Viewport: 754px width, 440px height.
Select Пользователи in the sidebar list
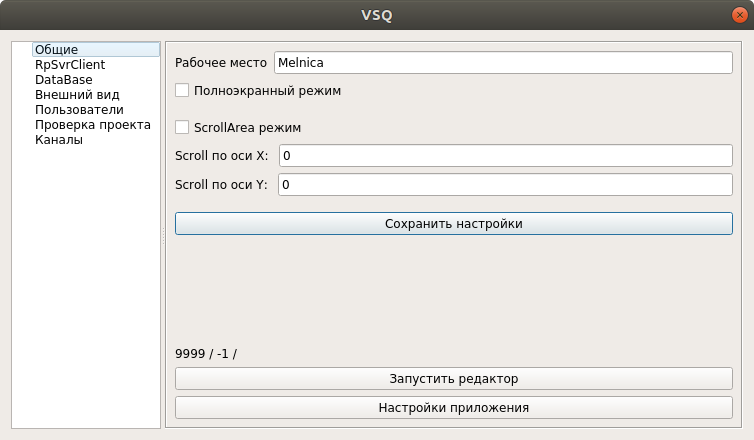click(79, 110)
